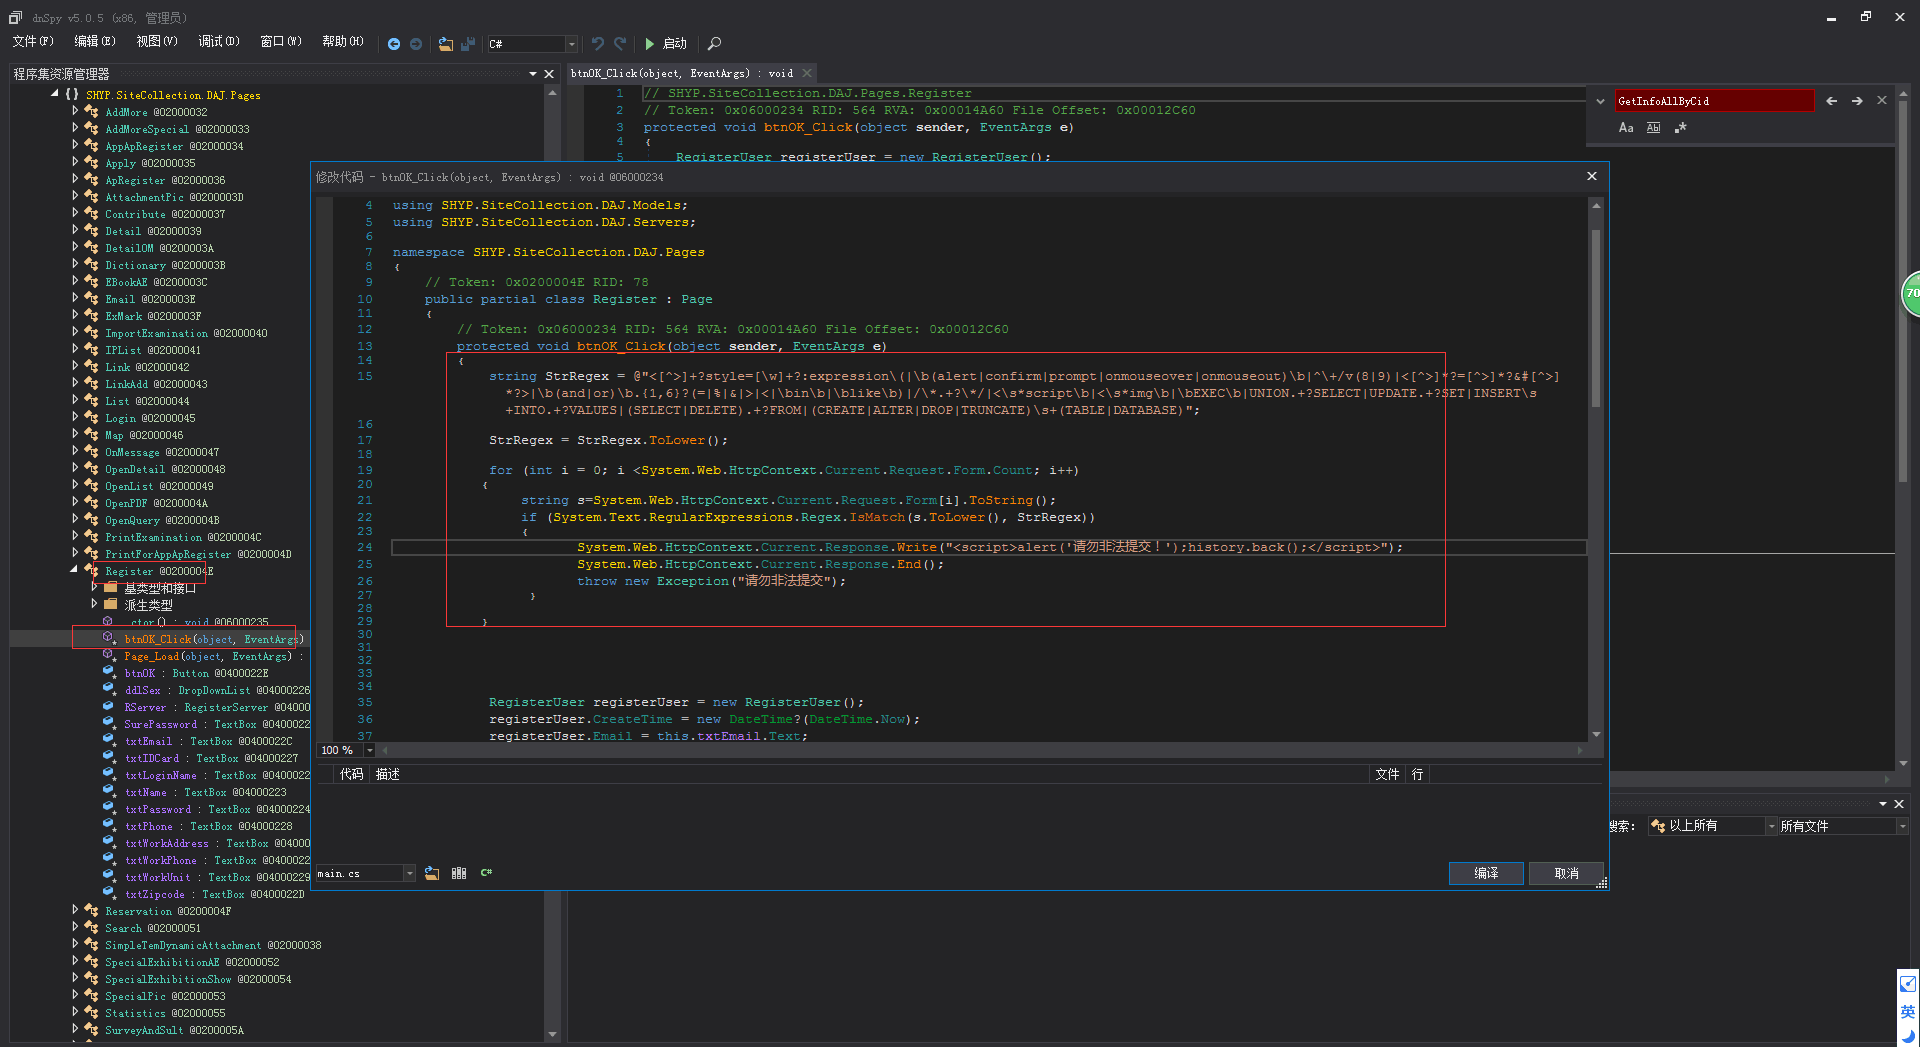Collapse the Register class tree node

click(75, 570)
